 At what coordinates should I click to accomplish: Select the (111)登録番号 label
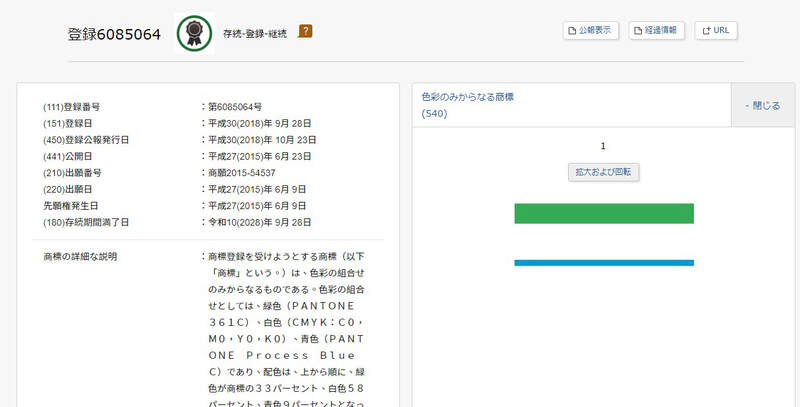coord(71,107)
